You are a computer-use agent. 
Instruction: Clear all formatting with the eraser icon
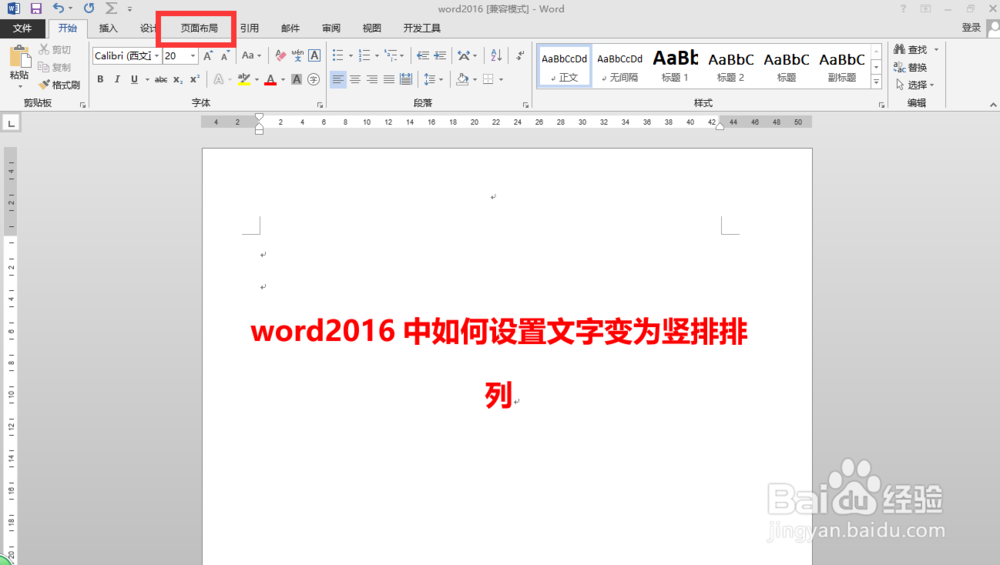(280, 56)
